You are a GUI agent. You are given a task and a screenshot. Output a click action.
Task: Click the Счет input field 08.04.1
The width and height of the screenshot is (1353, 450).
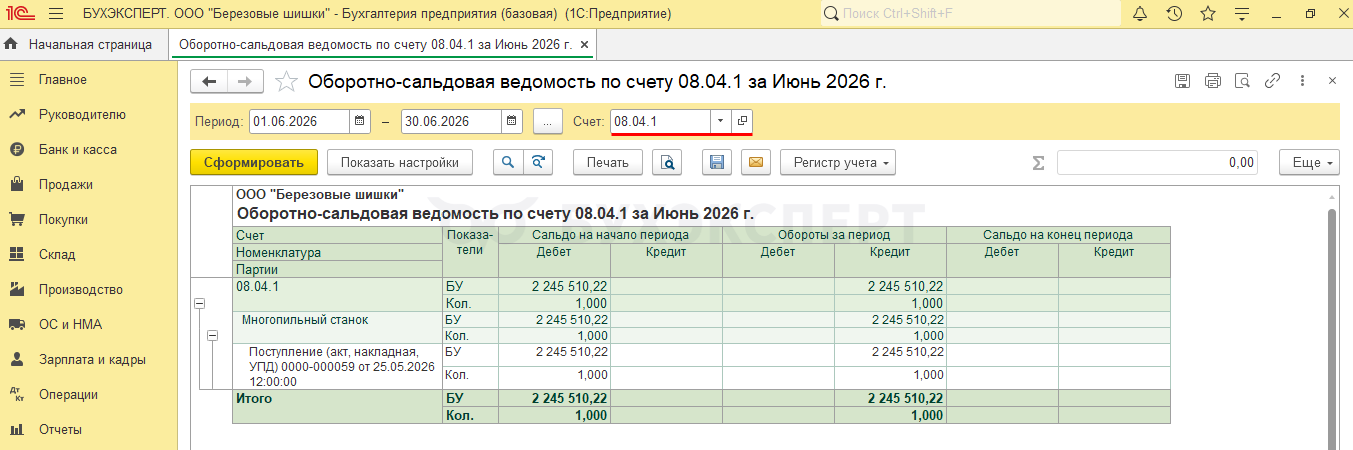(661, 121)
